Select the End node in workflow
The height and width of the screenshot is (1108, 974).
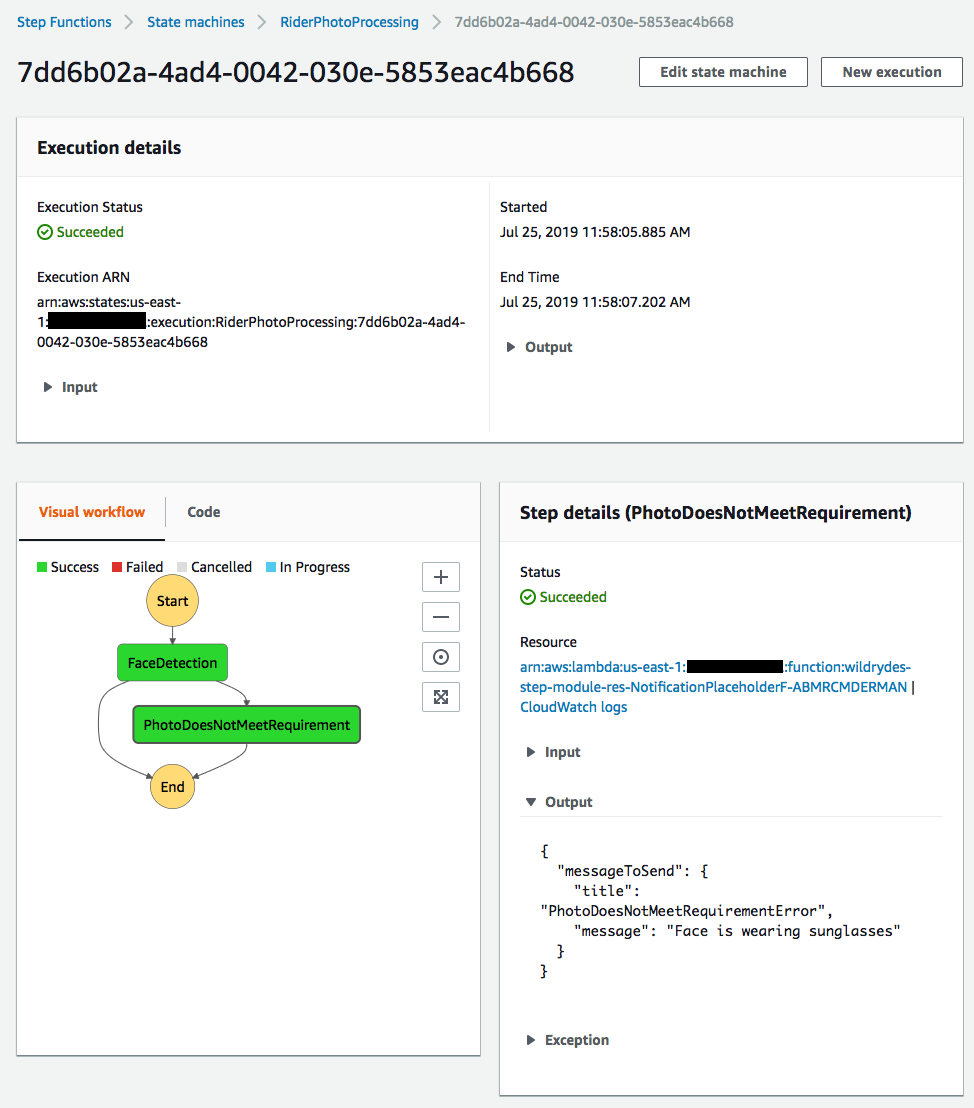click(172, 786)
